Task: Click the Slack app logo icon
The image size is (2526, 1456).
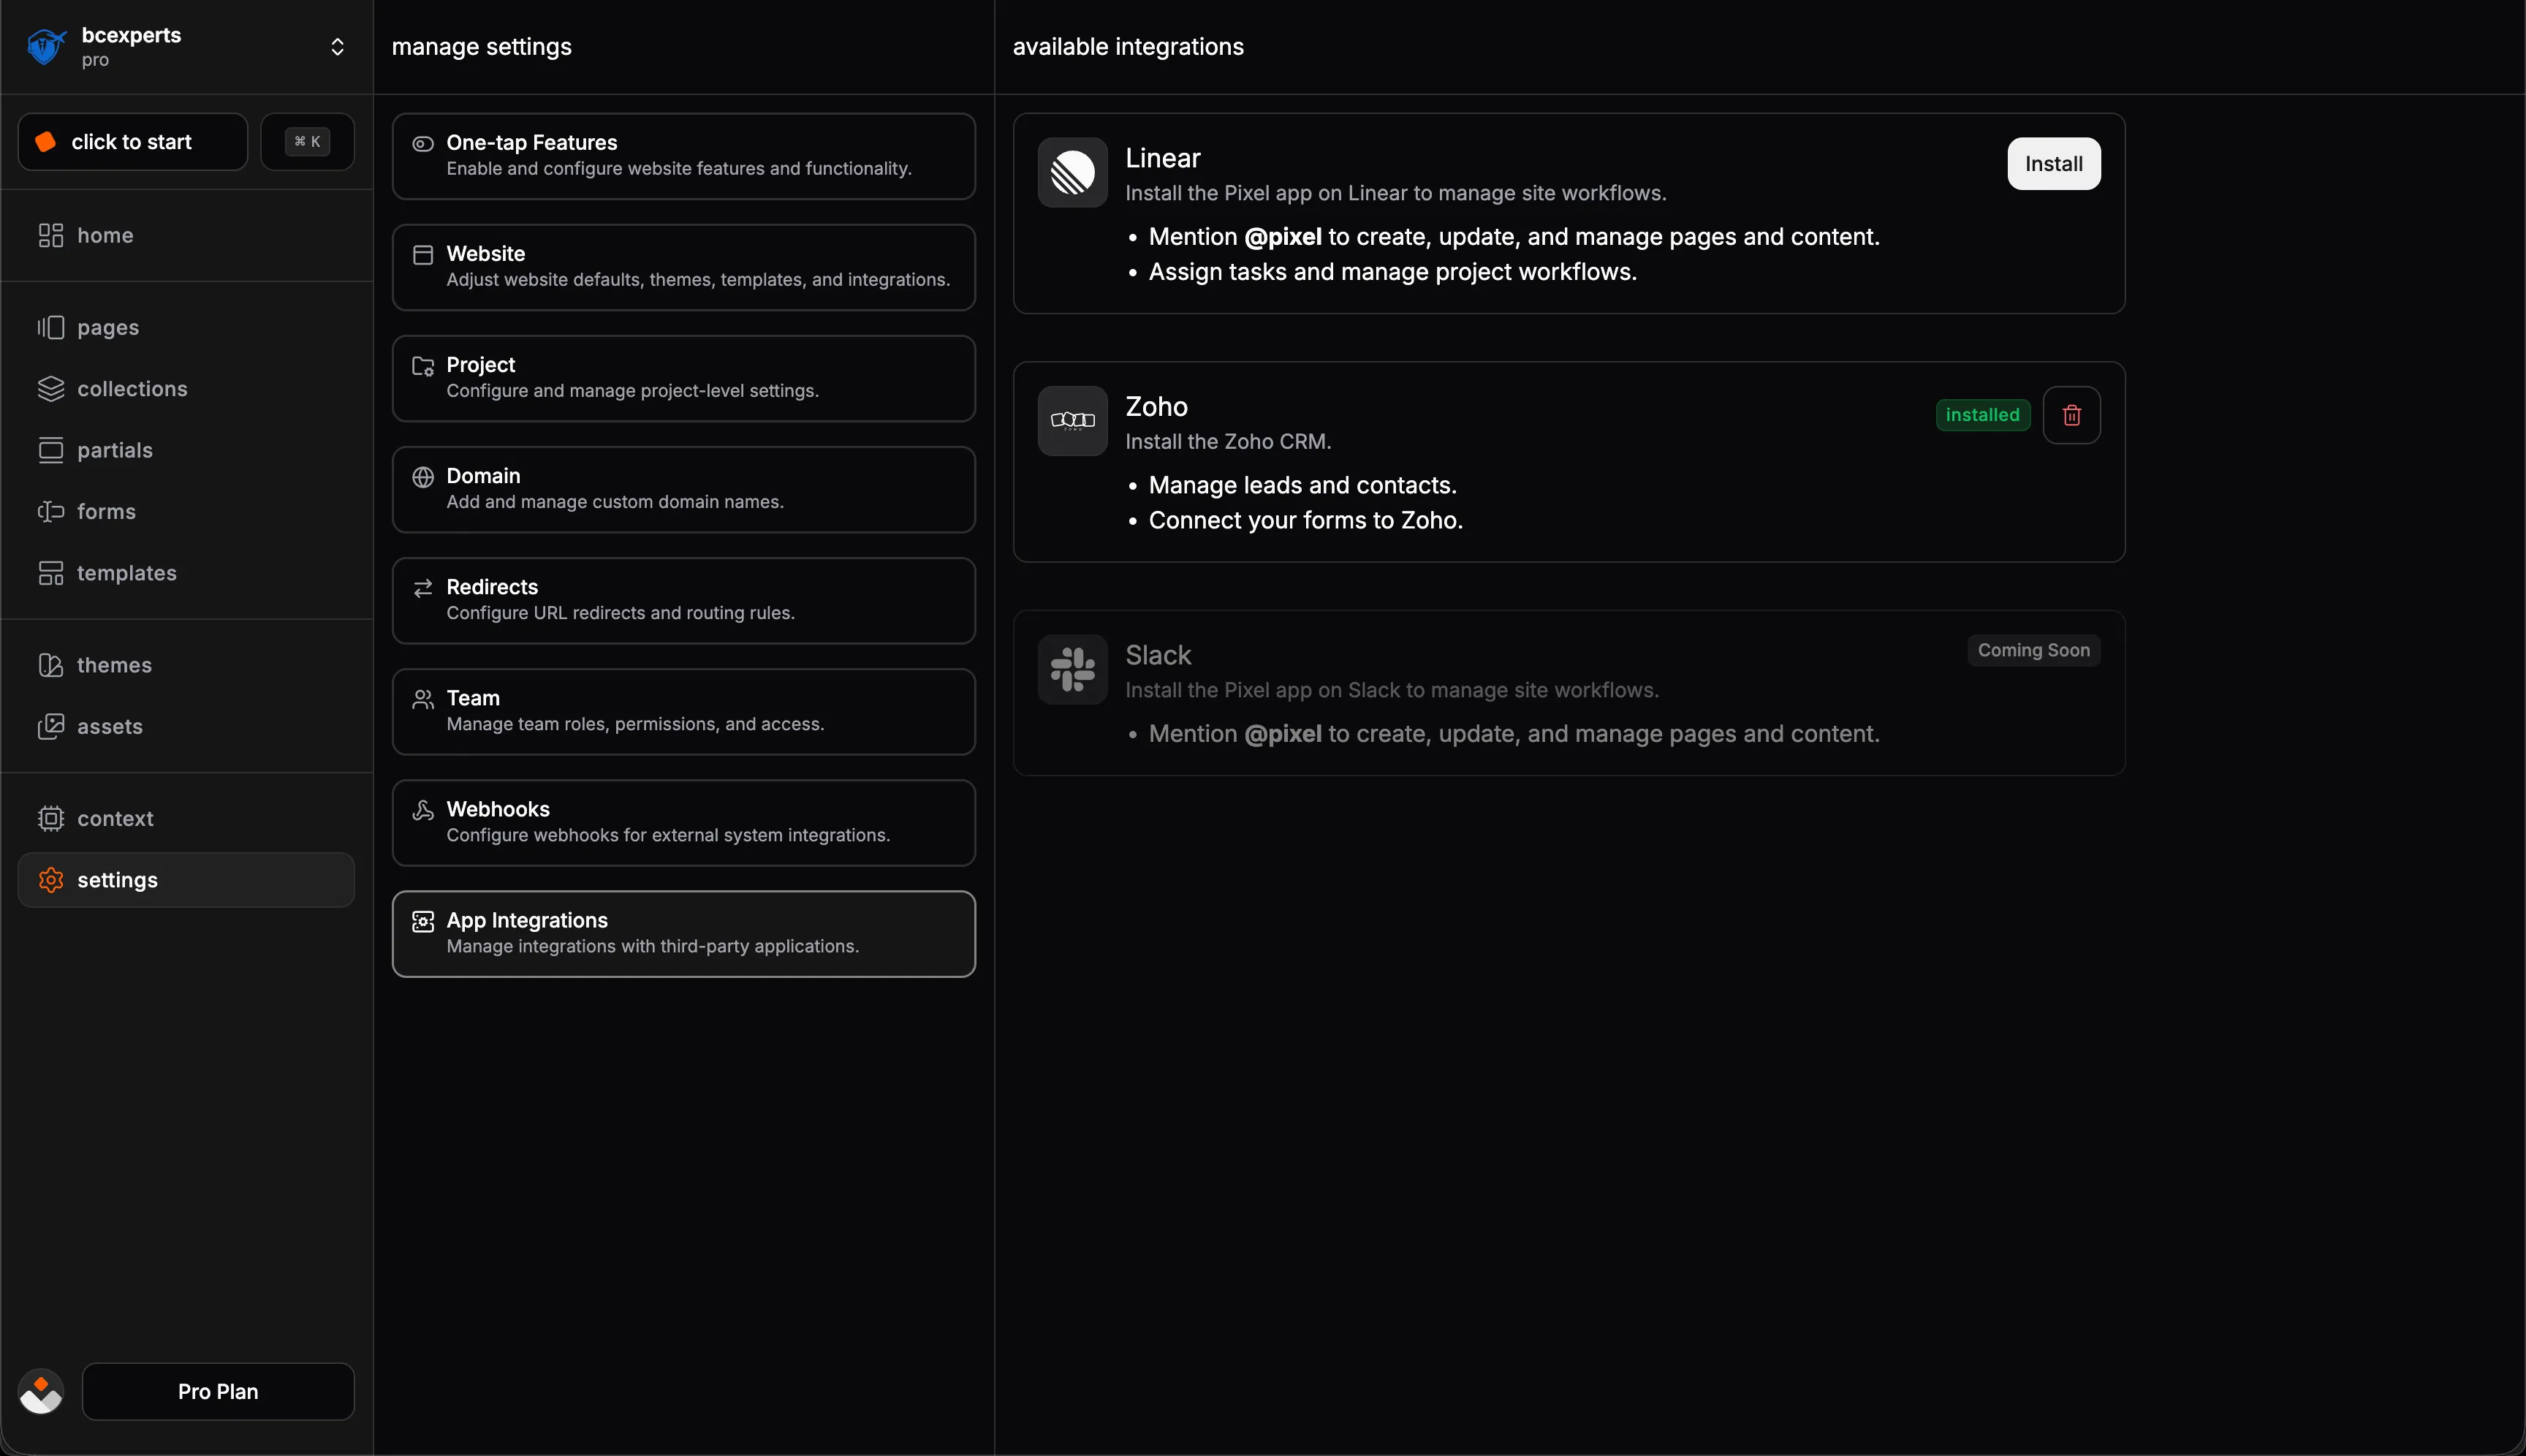Action: coord(1072,669)
